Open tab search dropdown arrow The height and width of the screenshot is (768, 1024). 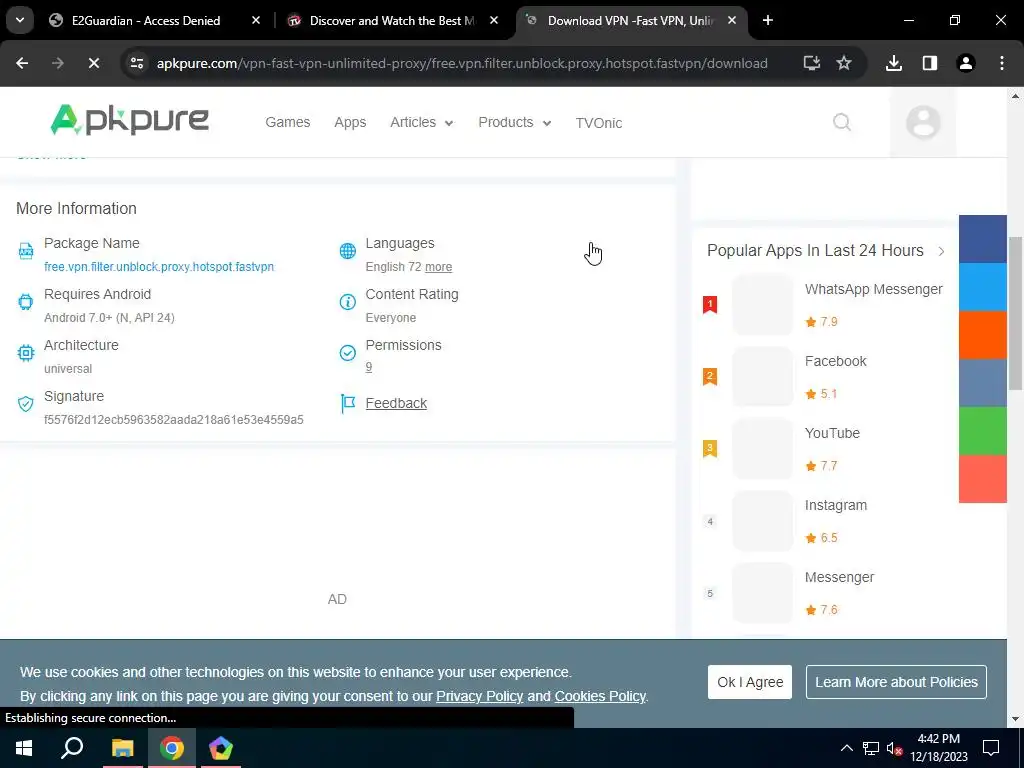pos(20,21)
